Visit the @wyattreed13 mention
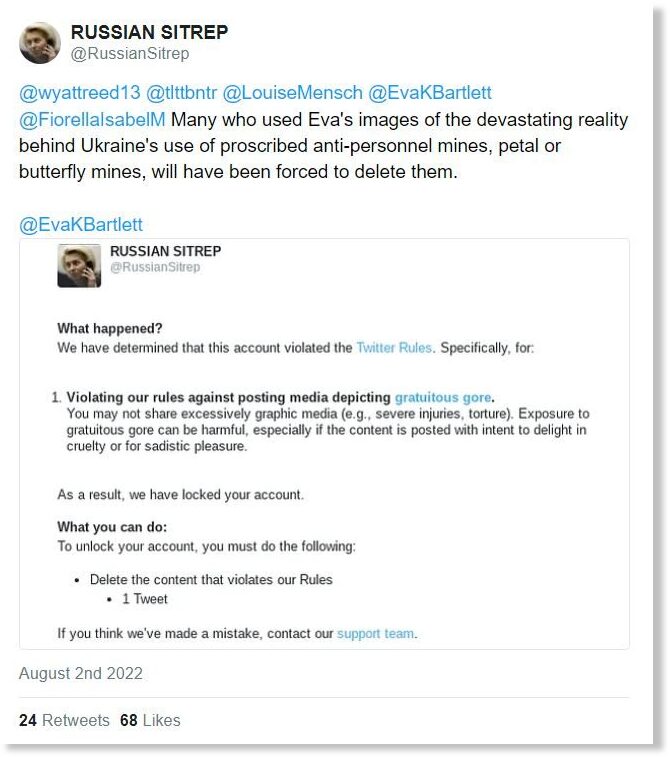This screenshot has height=759, width=670. coord(79,92)
